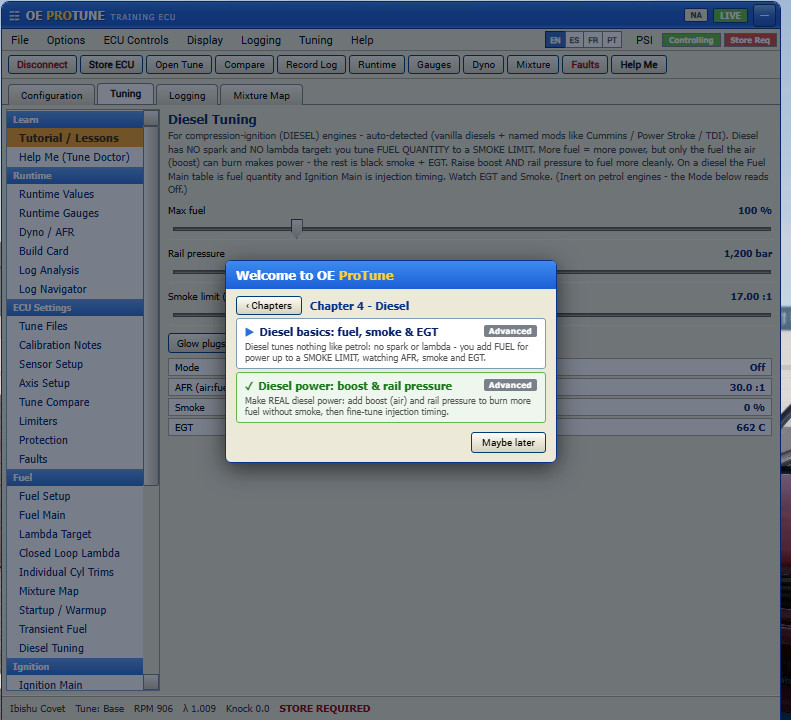The image size is (791, 720).
Task: Click the checkmark on Diesel power lesson
Action: pos(249,386)
